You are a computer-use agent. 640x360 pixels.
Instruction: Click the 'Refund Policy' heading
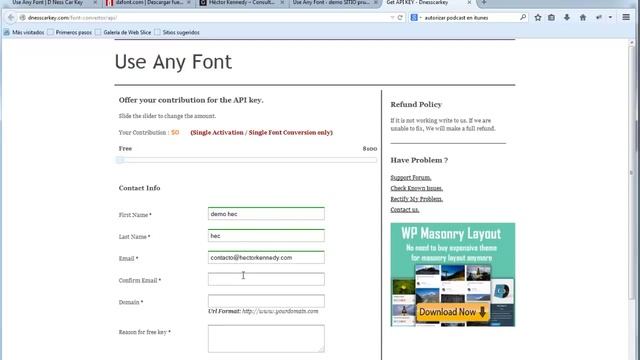[x=416, y=104]
